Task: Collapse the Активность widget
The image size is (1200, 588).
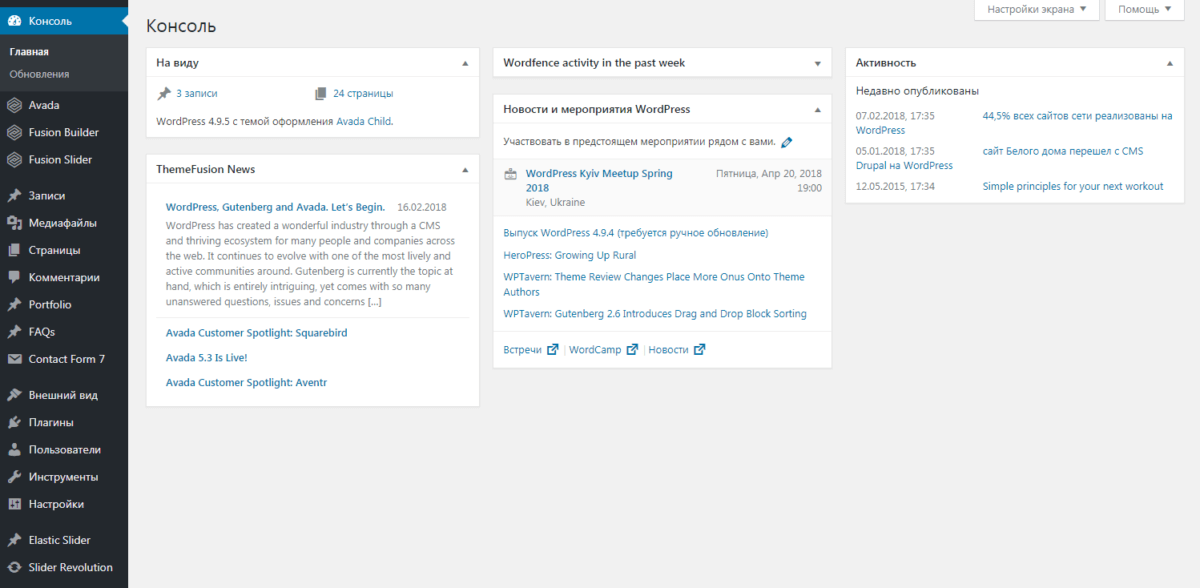Action: [x=1169, y=63]
